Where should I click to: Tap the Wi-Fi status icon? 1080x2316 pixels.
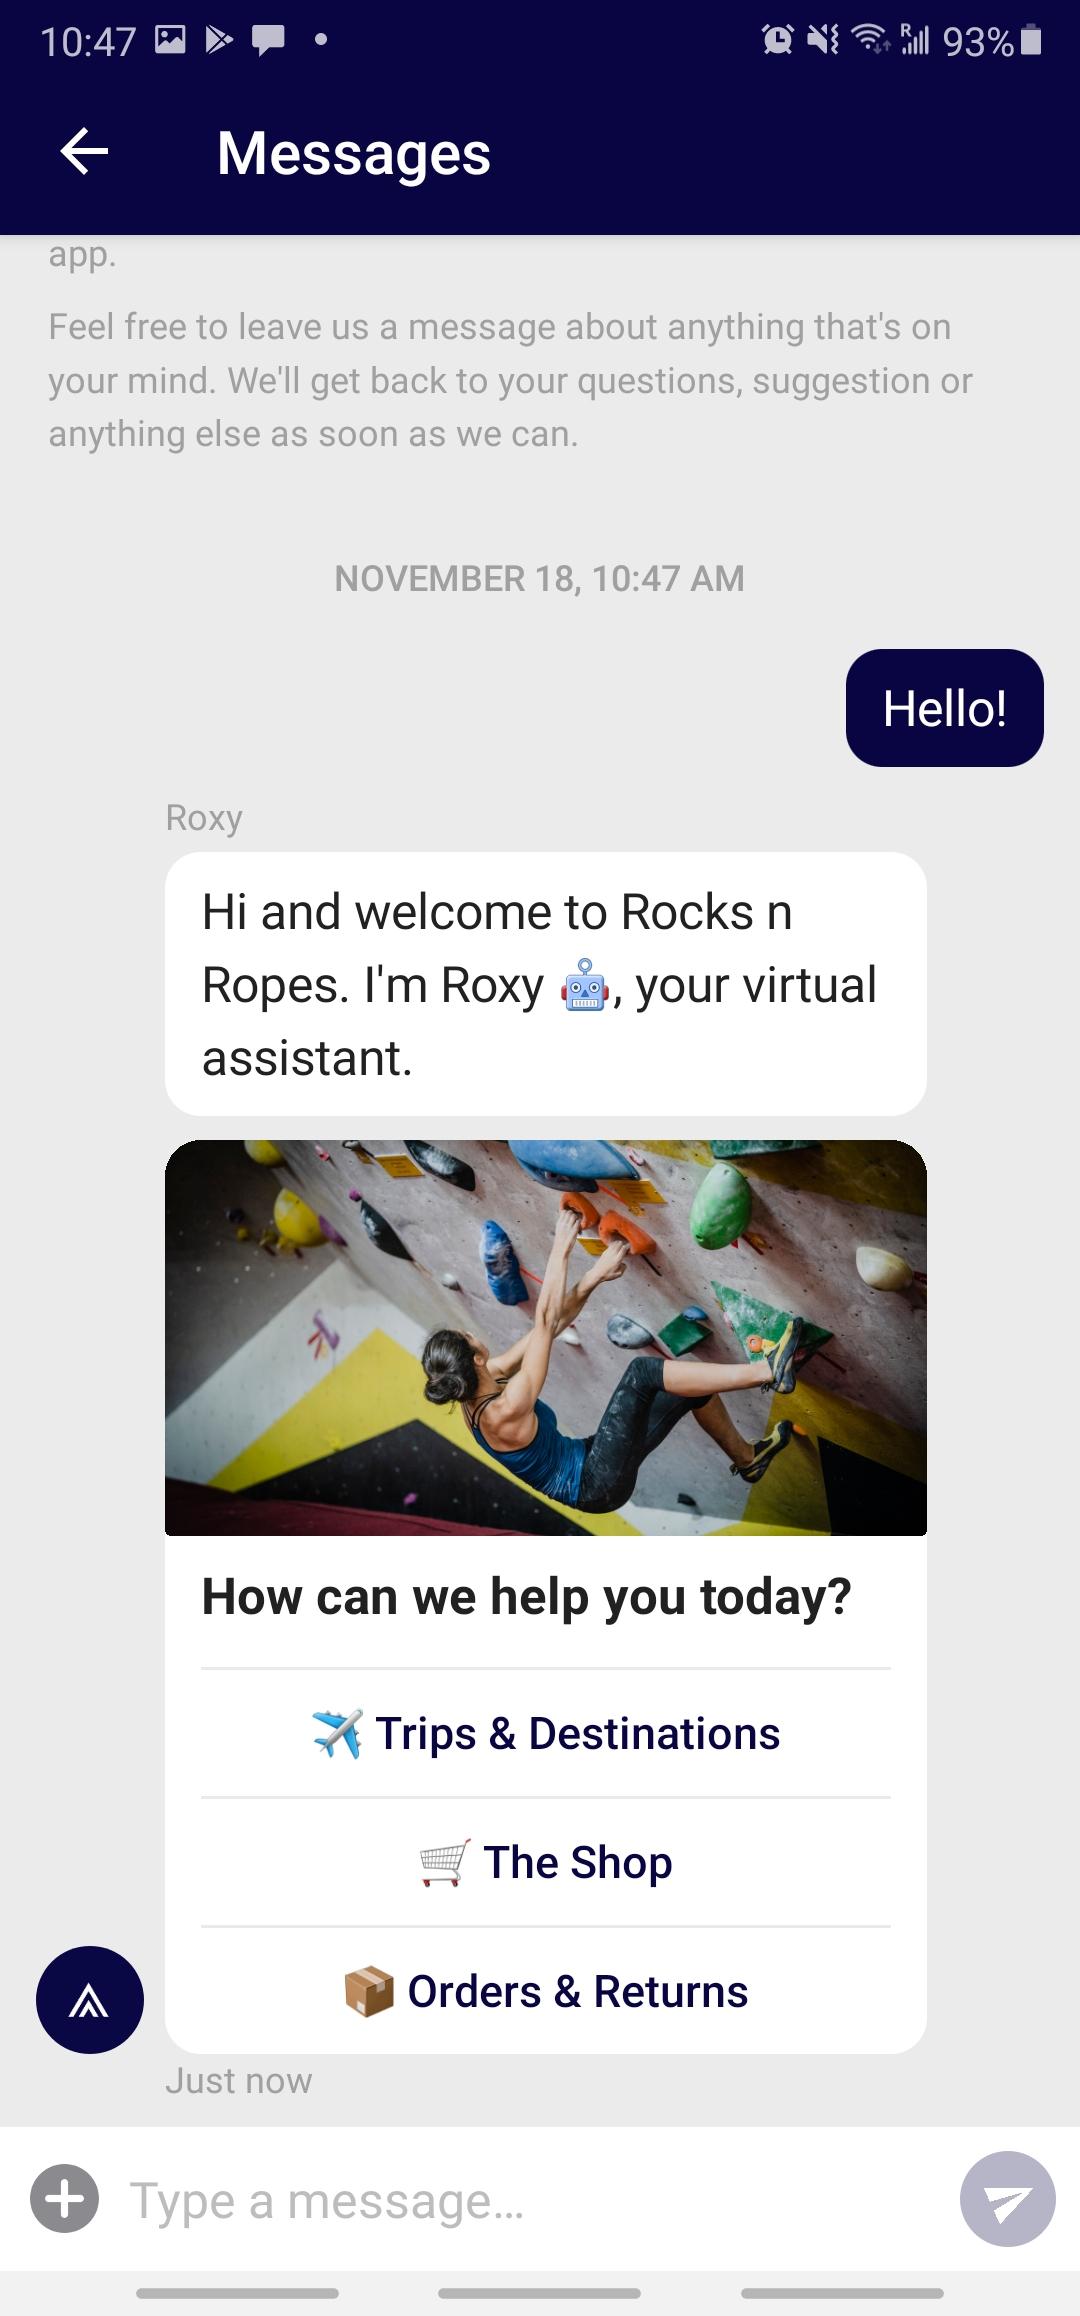click(x=869, y=40)
